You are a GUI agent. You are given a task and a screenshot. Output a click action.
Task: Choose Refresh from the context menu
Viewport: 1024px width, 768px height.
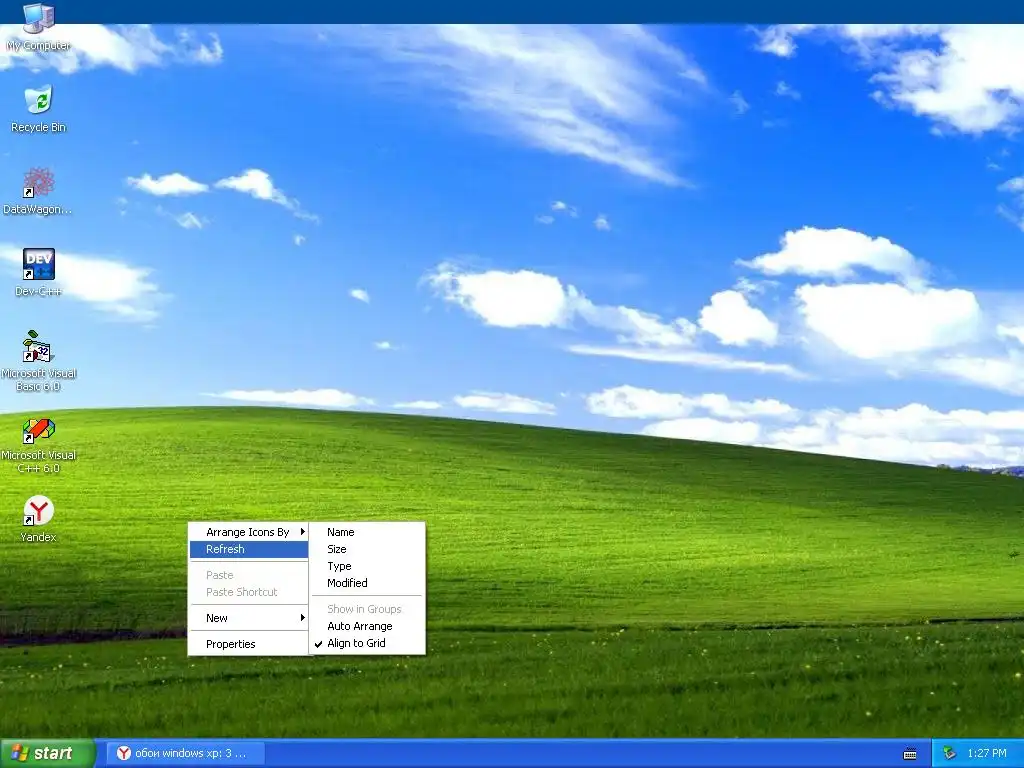[x=249, y=549]
